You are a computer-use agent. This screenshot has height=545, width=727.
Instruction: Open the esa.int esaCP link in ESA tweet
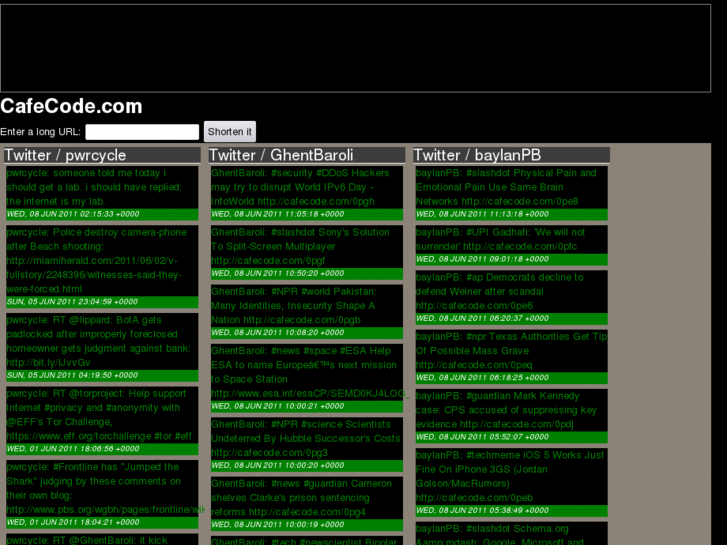310,393
